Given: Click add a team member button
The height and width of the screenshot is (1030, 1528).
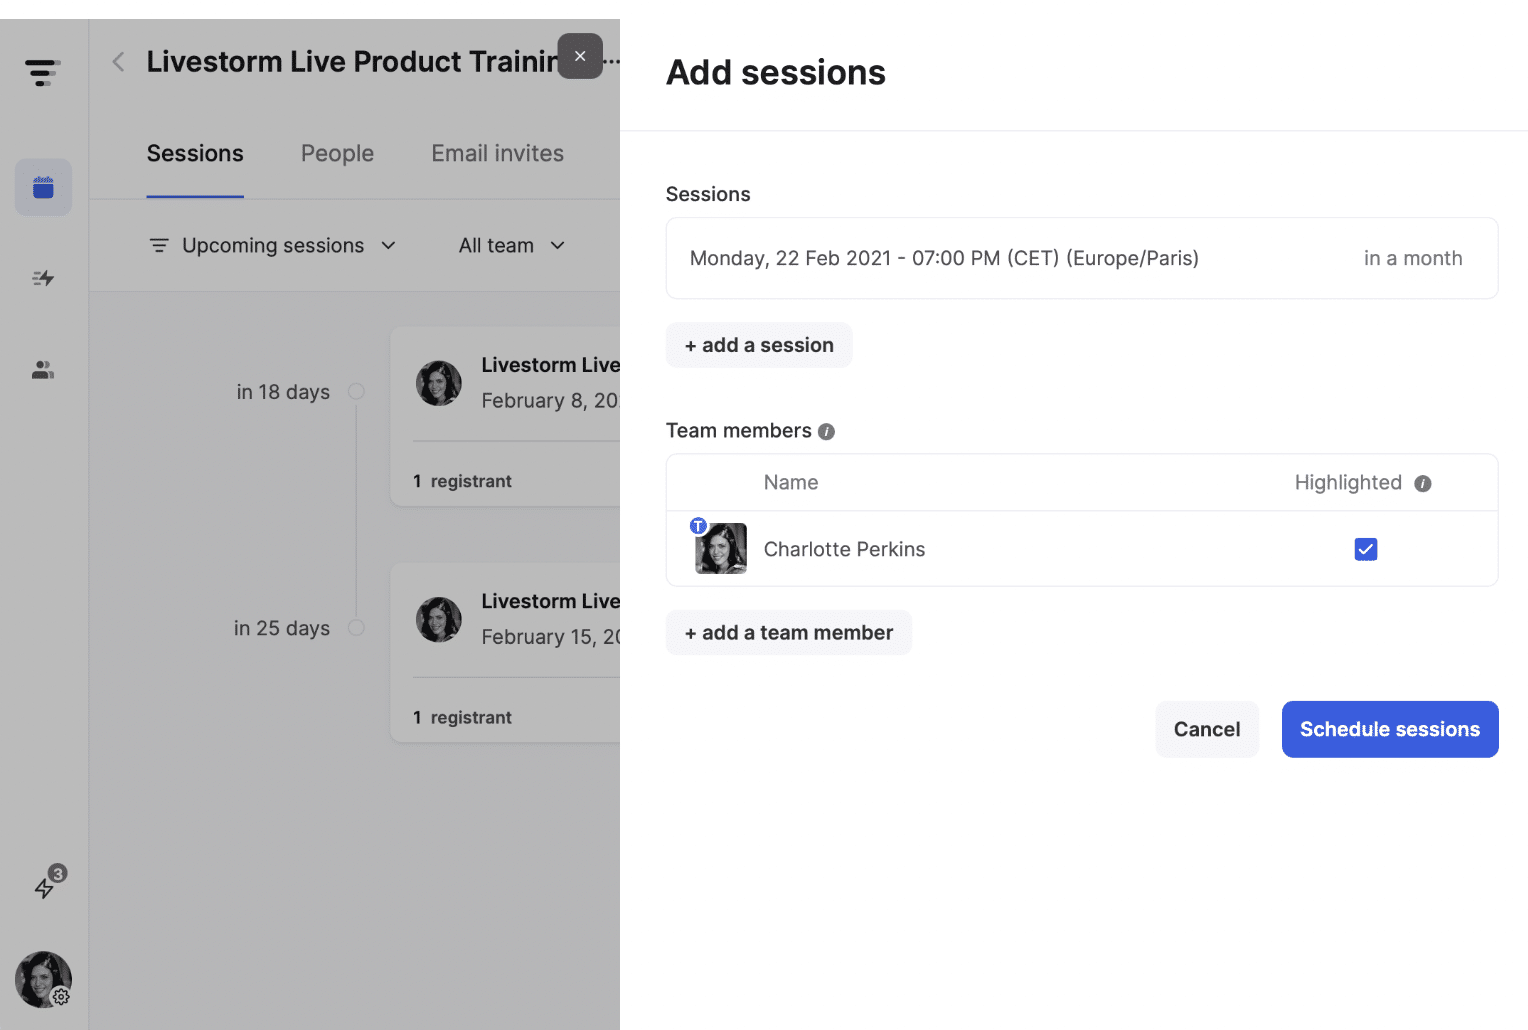Looking at the screenshot, I should coord(788,633).
